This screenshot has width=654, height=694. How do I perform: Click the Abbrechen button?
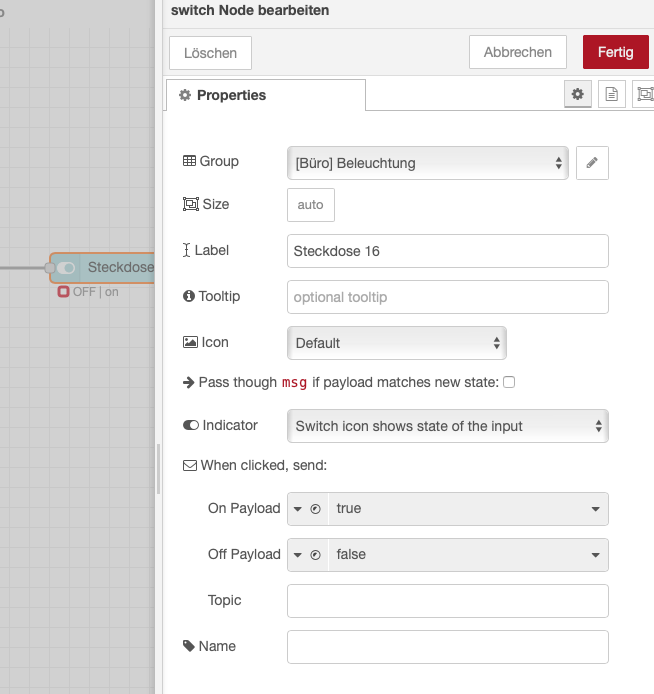coord(517,53)
